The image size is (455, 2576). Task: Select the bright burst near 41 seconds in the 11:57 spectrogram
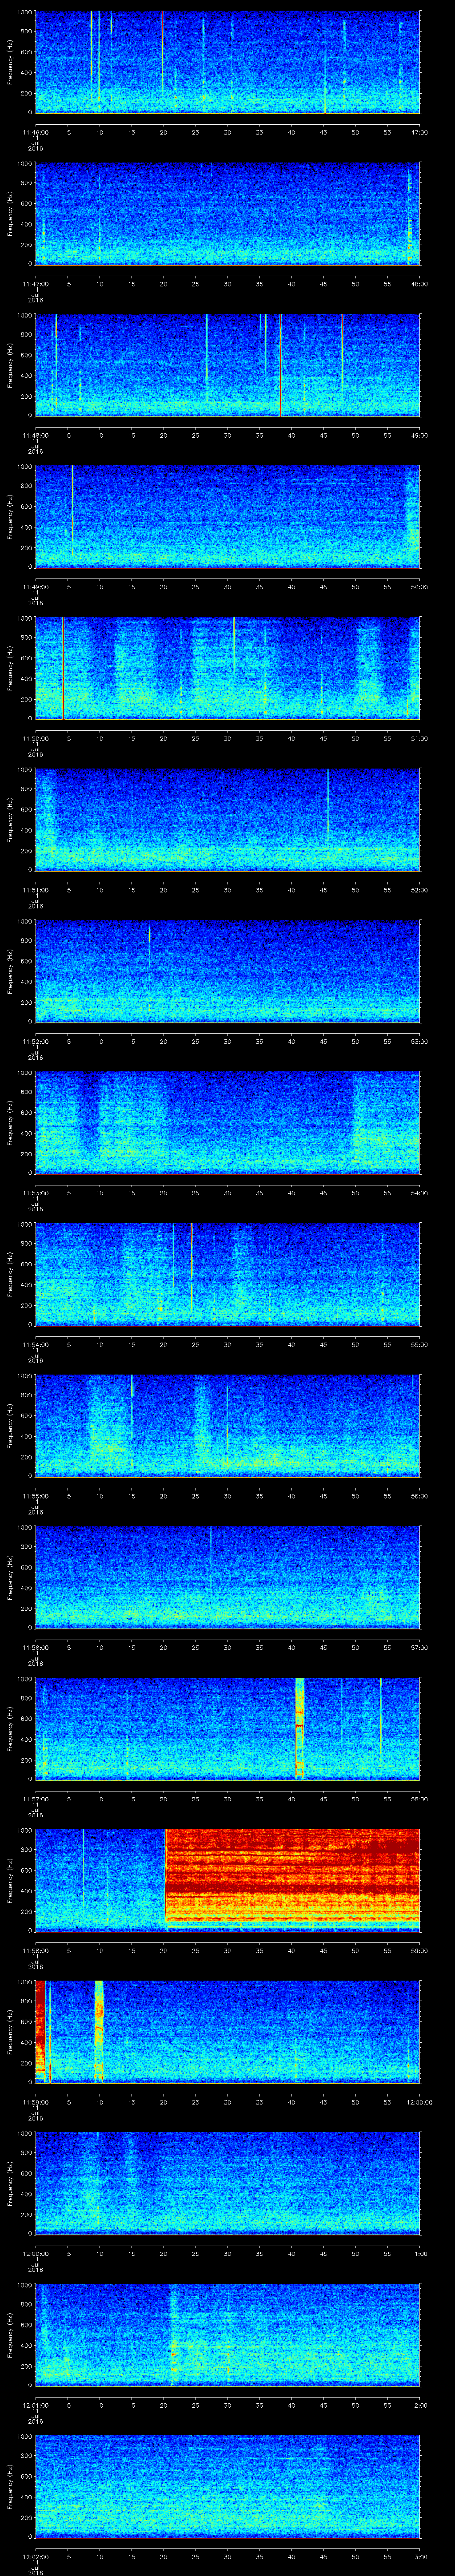[x=299, y=1727]
